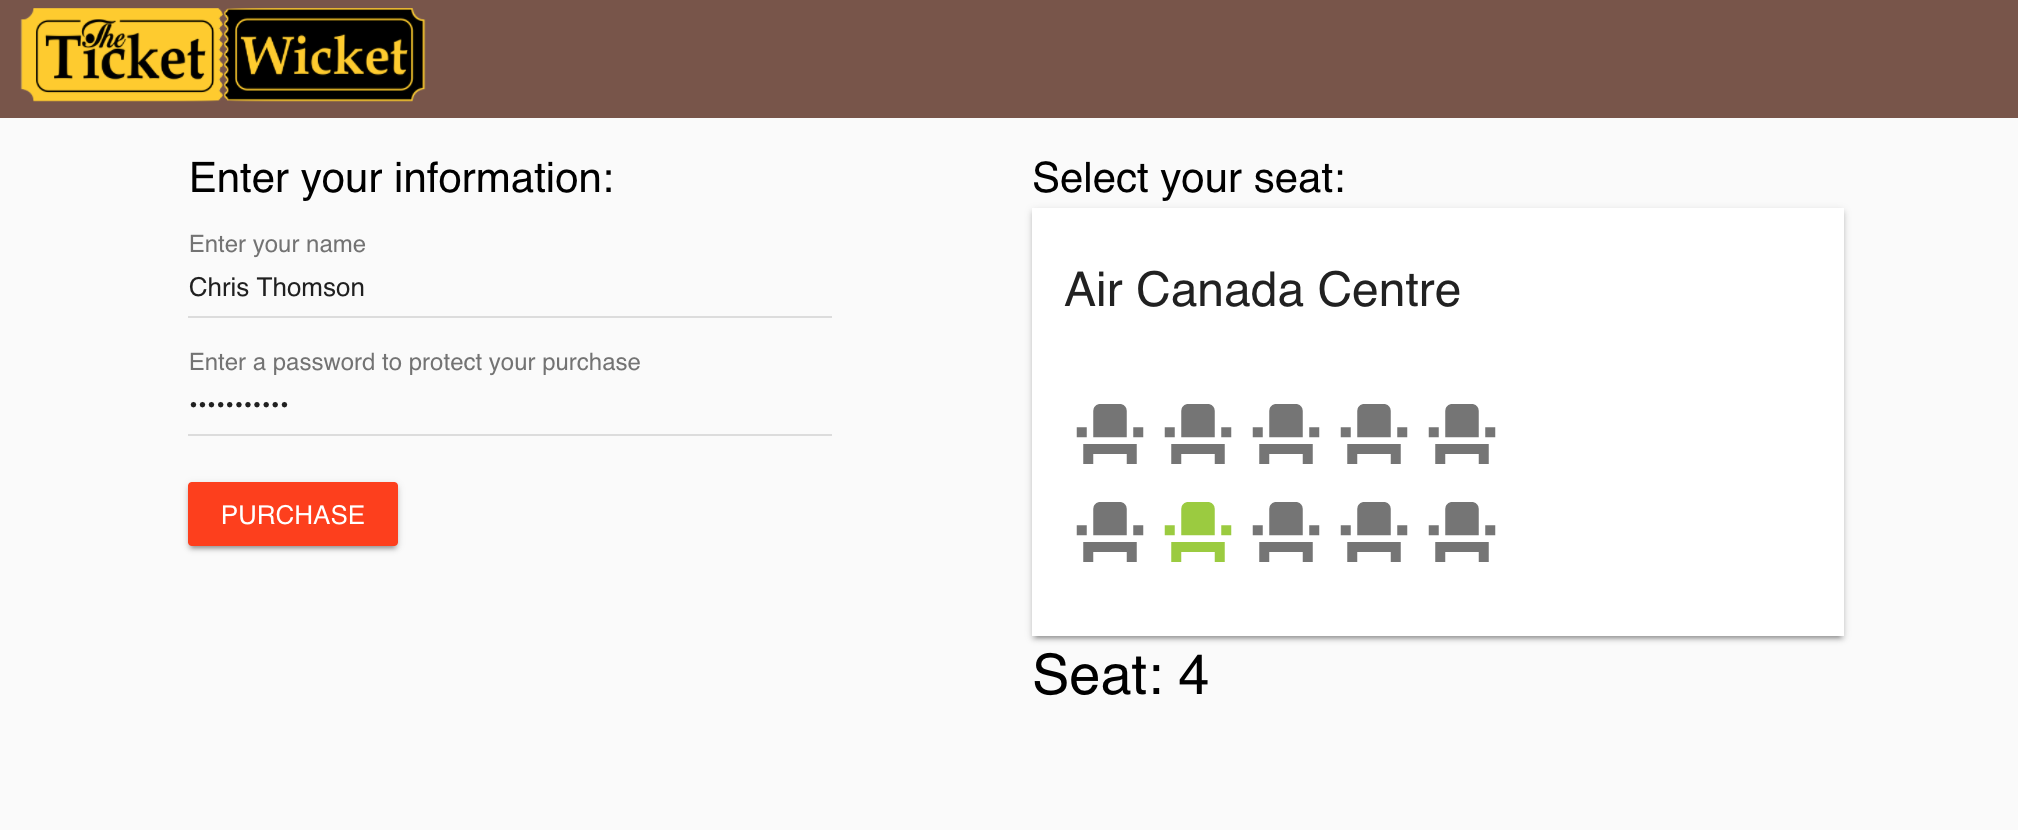Select the last seat in the bottom row
The image size is (2018, 830).
click(1462, 531)
